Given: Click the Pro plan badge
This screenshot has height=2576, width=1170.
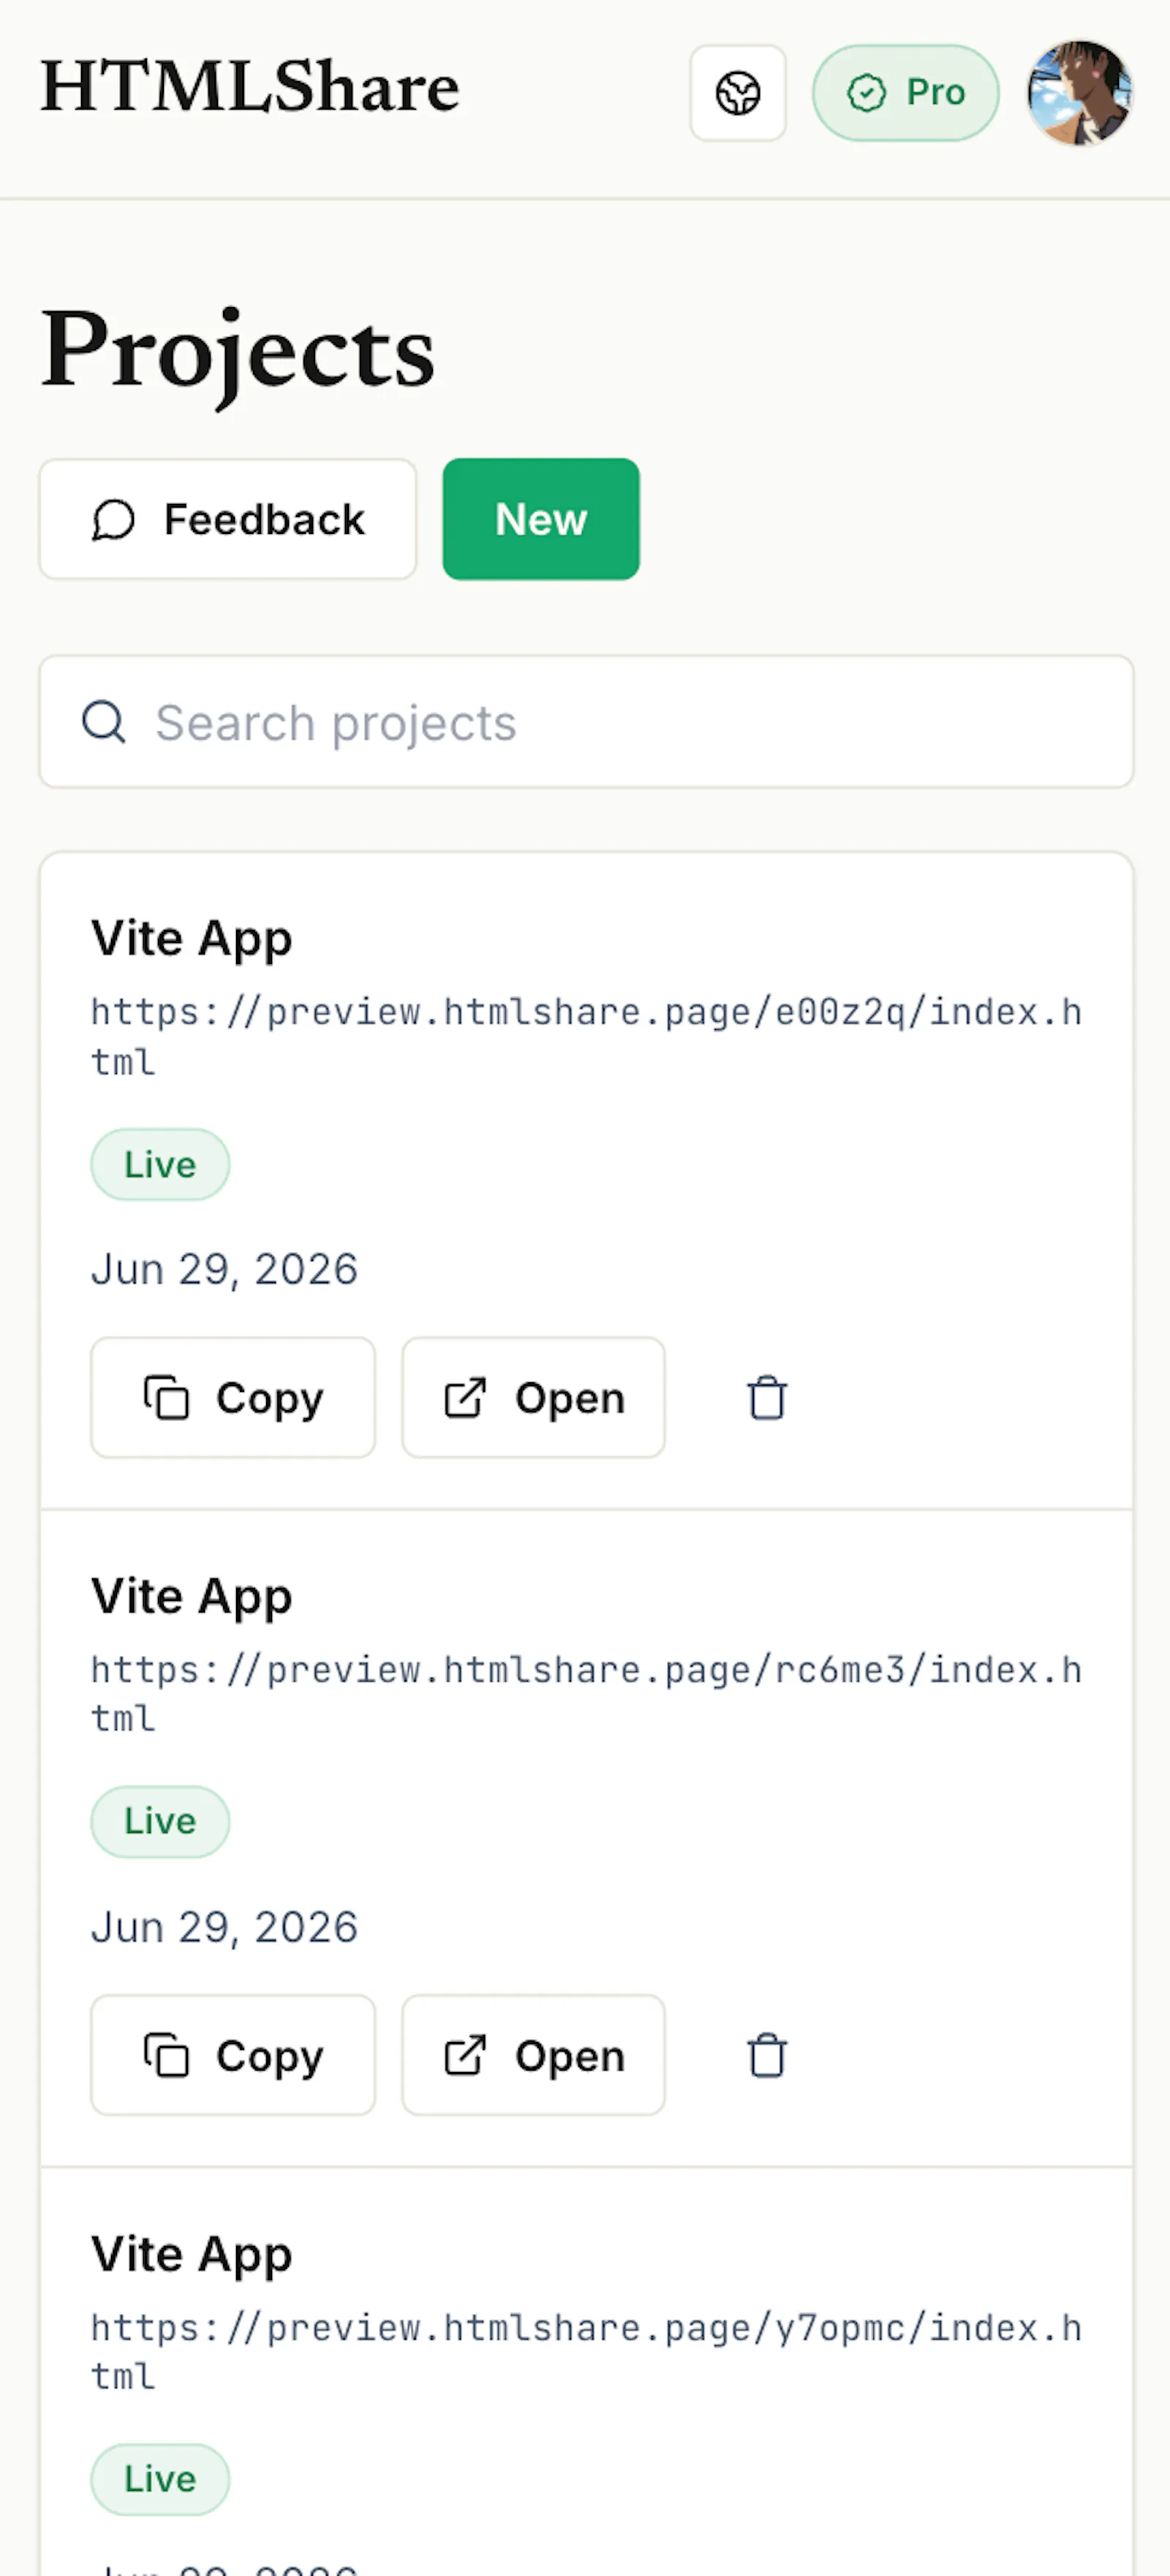Looking at the screenshot, I should (905, 93).
